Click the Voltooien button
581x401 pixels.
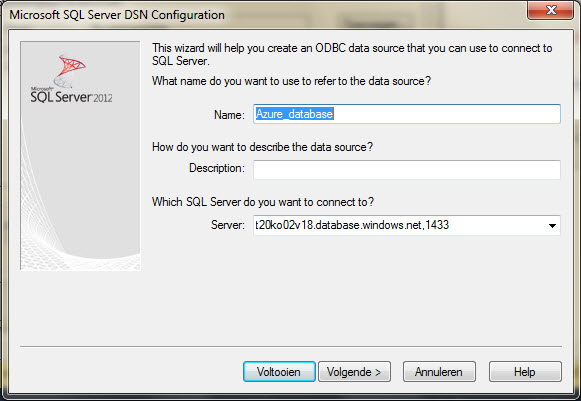[x=279, y=371]
